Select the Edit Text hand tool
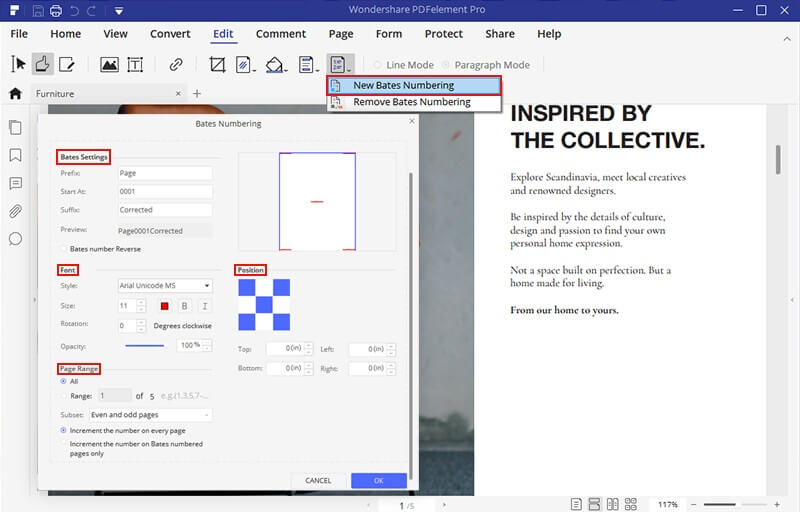 (44, 65)
